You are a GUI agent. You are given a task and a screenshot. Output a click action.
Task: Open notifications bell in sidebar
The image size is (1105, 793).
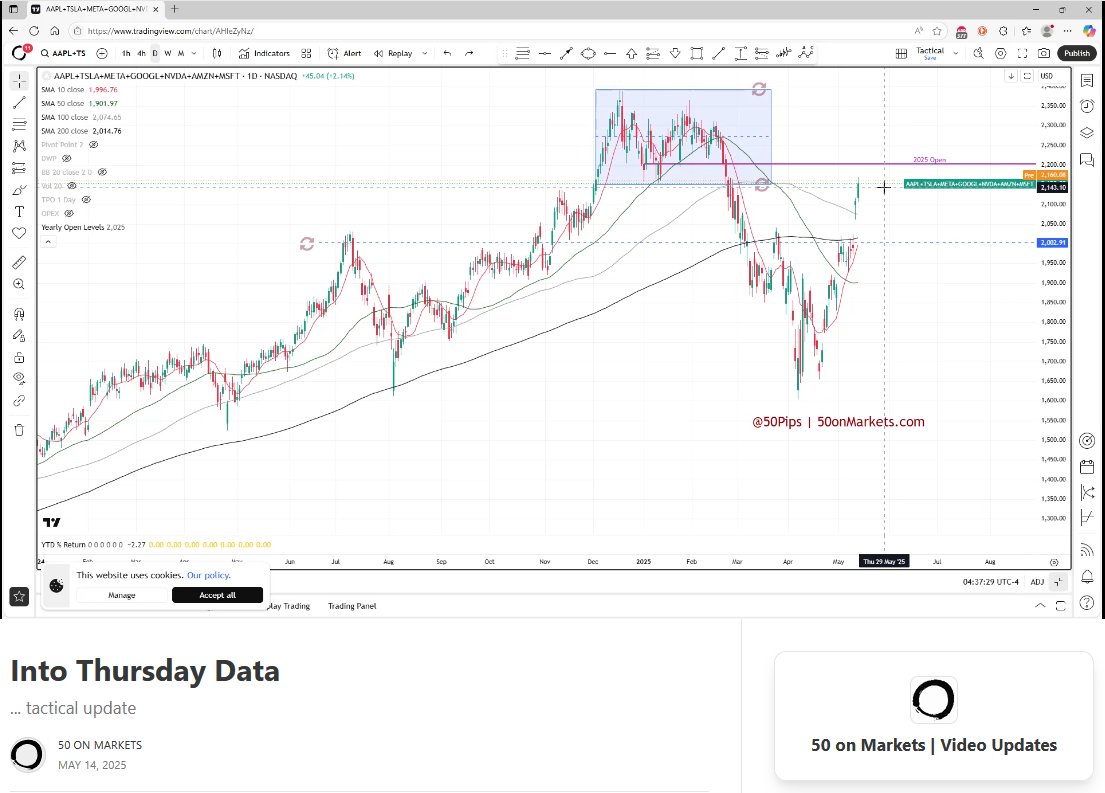tap(1087, 577)
